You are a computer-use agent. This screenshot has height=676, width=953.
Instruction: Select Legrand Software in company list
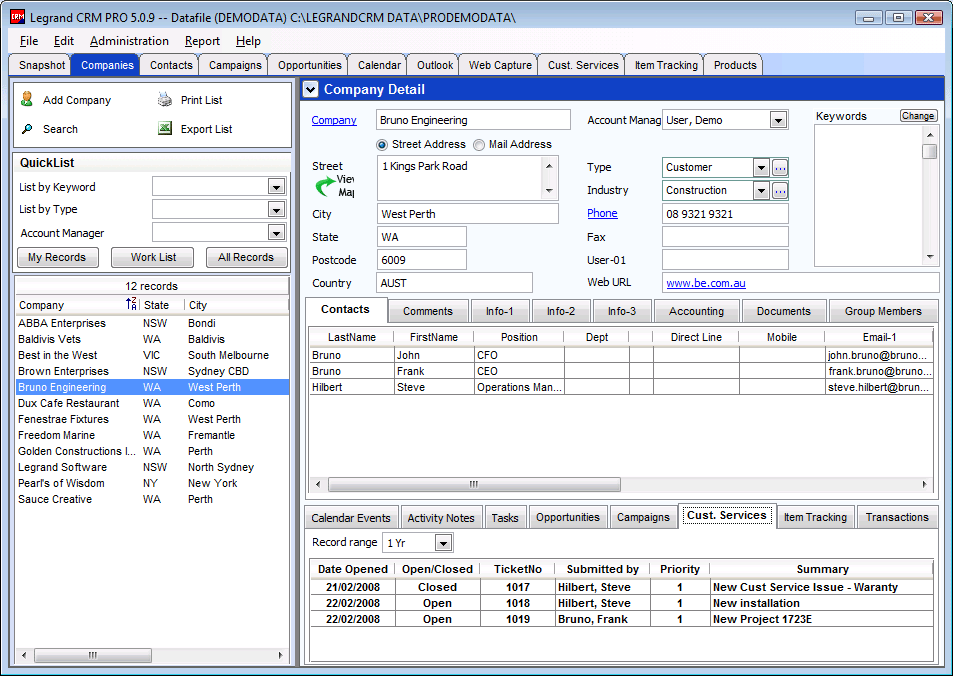pos(152,467)
